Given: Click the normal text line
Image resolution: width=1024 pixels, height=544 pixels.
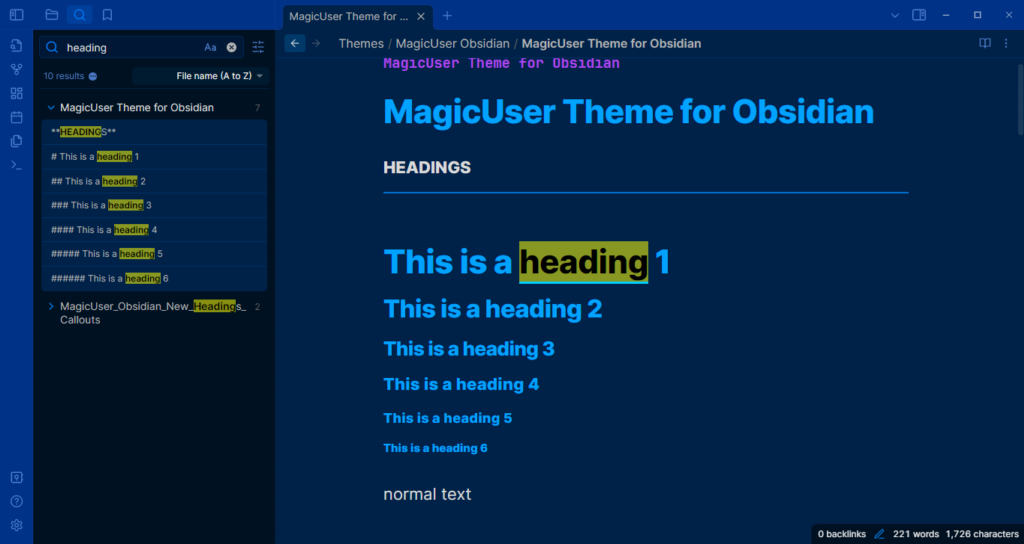Looking at the screenshot, I should tap(427, 494).
